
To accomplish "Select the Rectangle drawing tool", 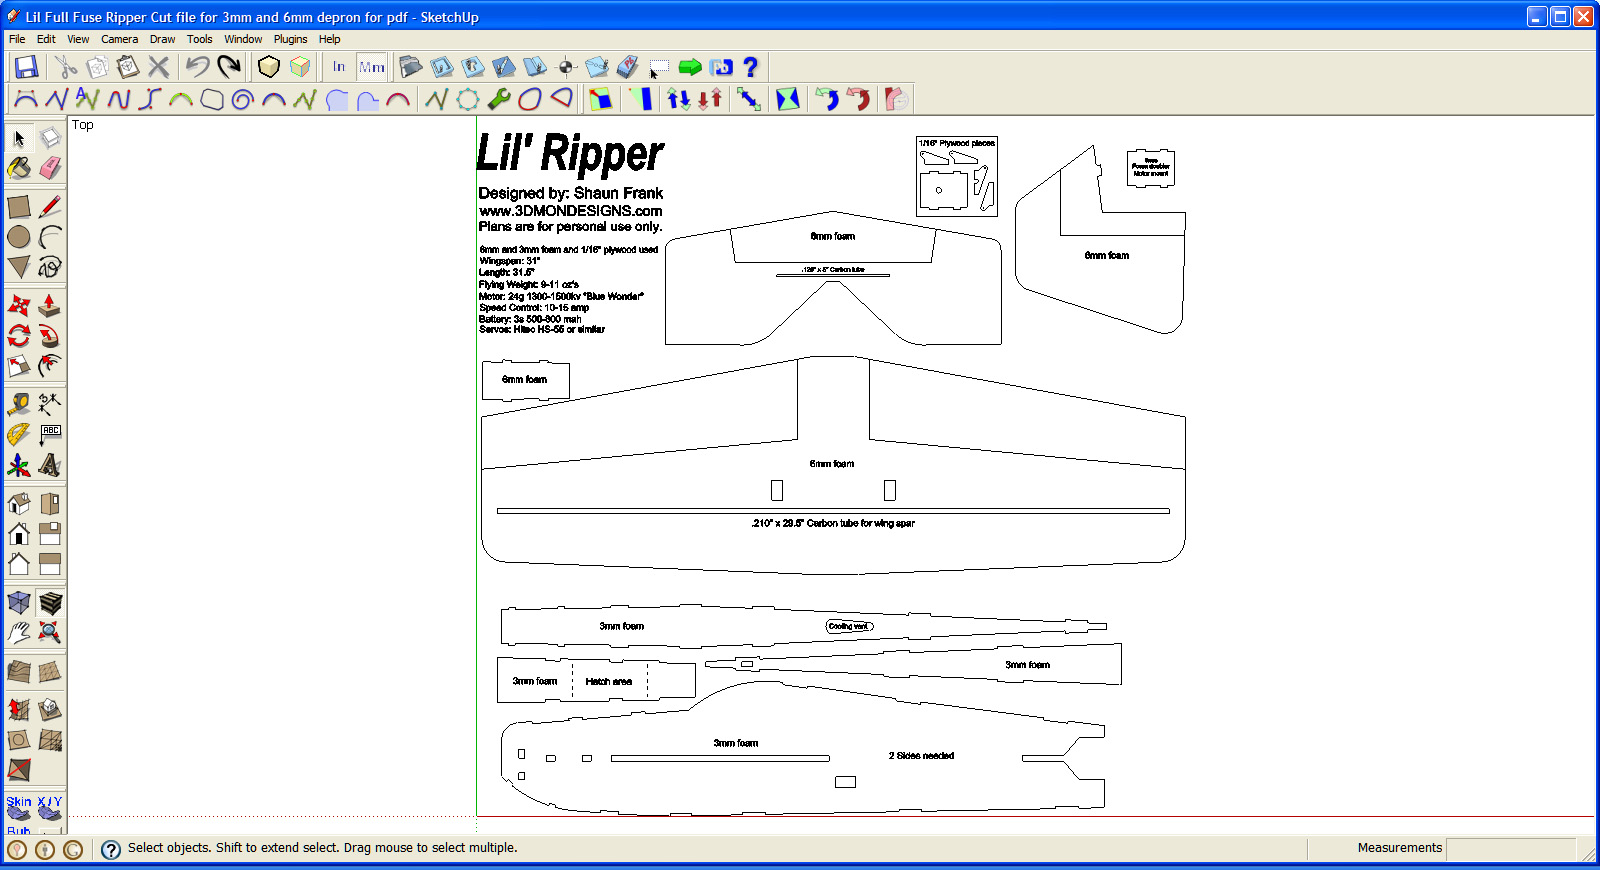I will click(x=19, y=207).
